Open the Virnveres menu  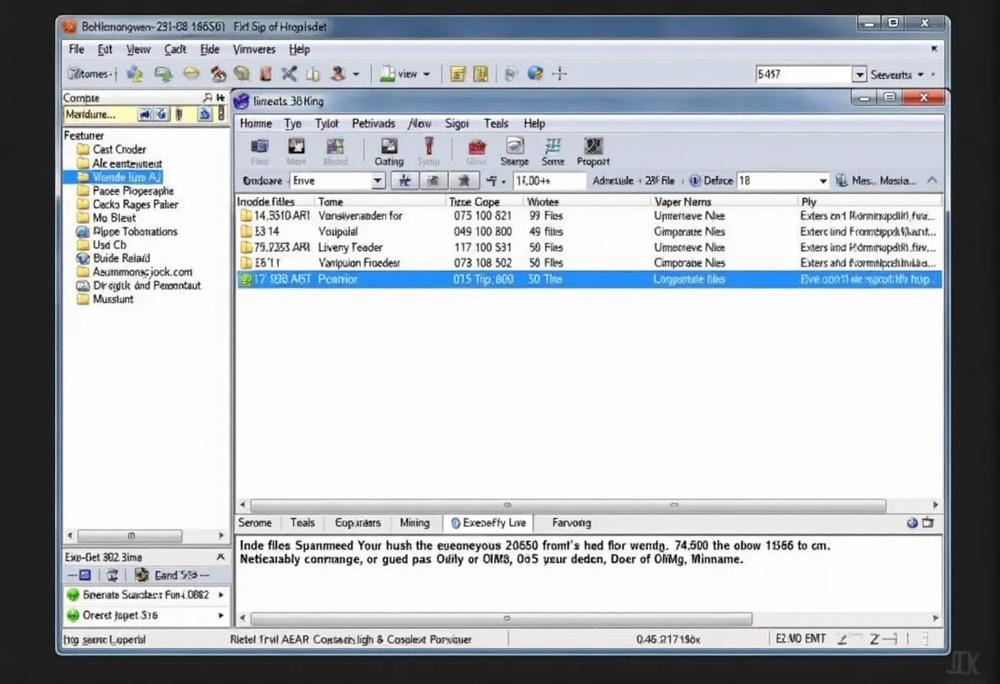(254, 49)
